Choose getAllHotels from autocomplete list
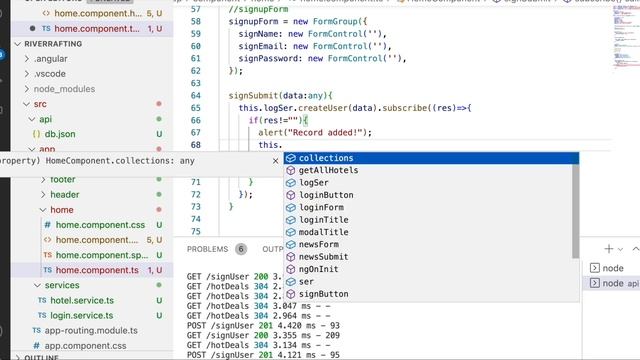 click(x=428, y=170)
